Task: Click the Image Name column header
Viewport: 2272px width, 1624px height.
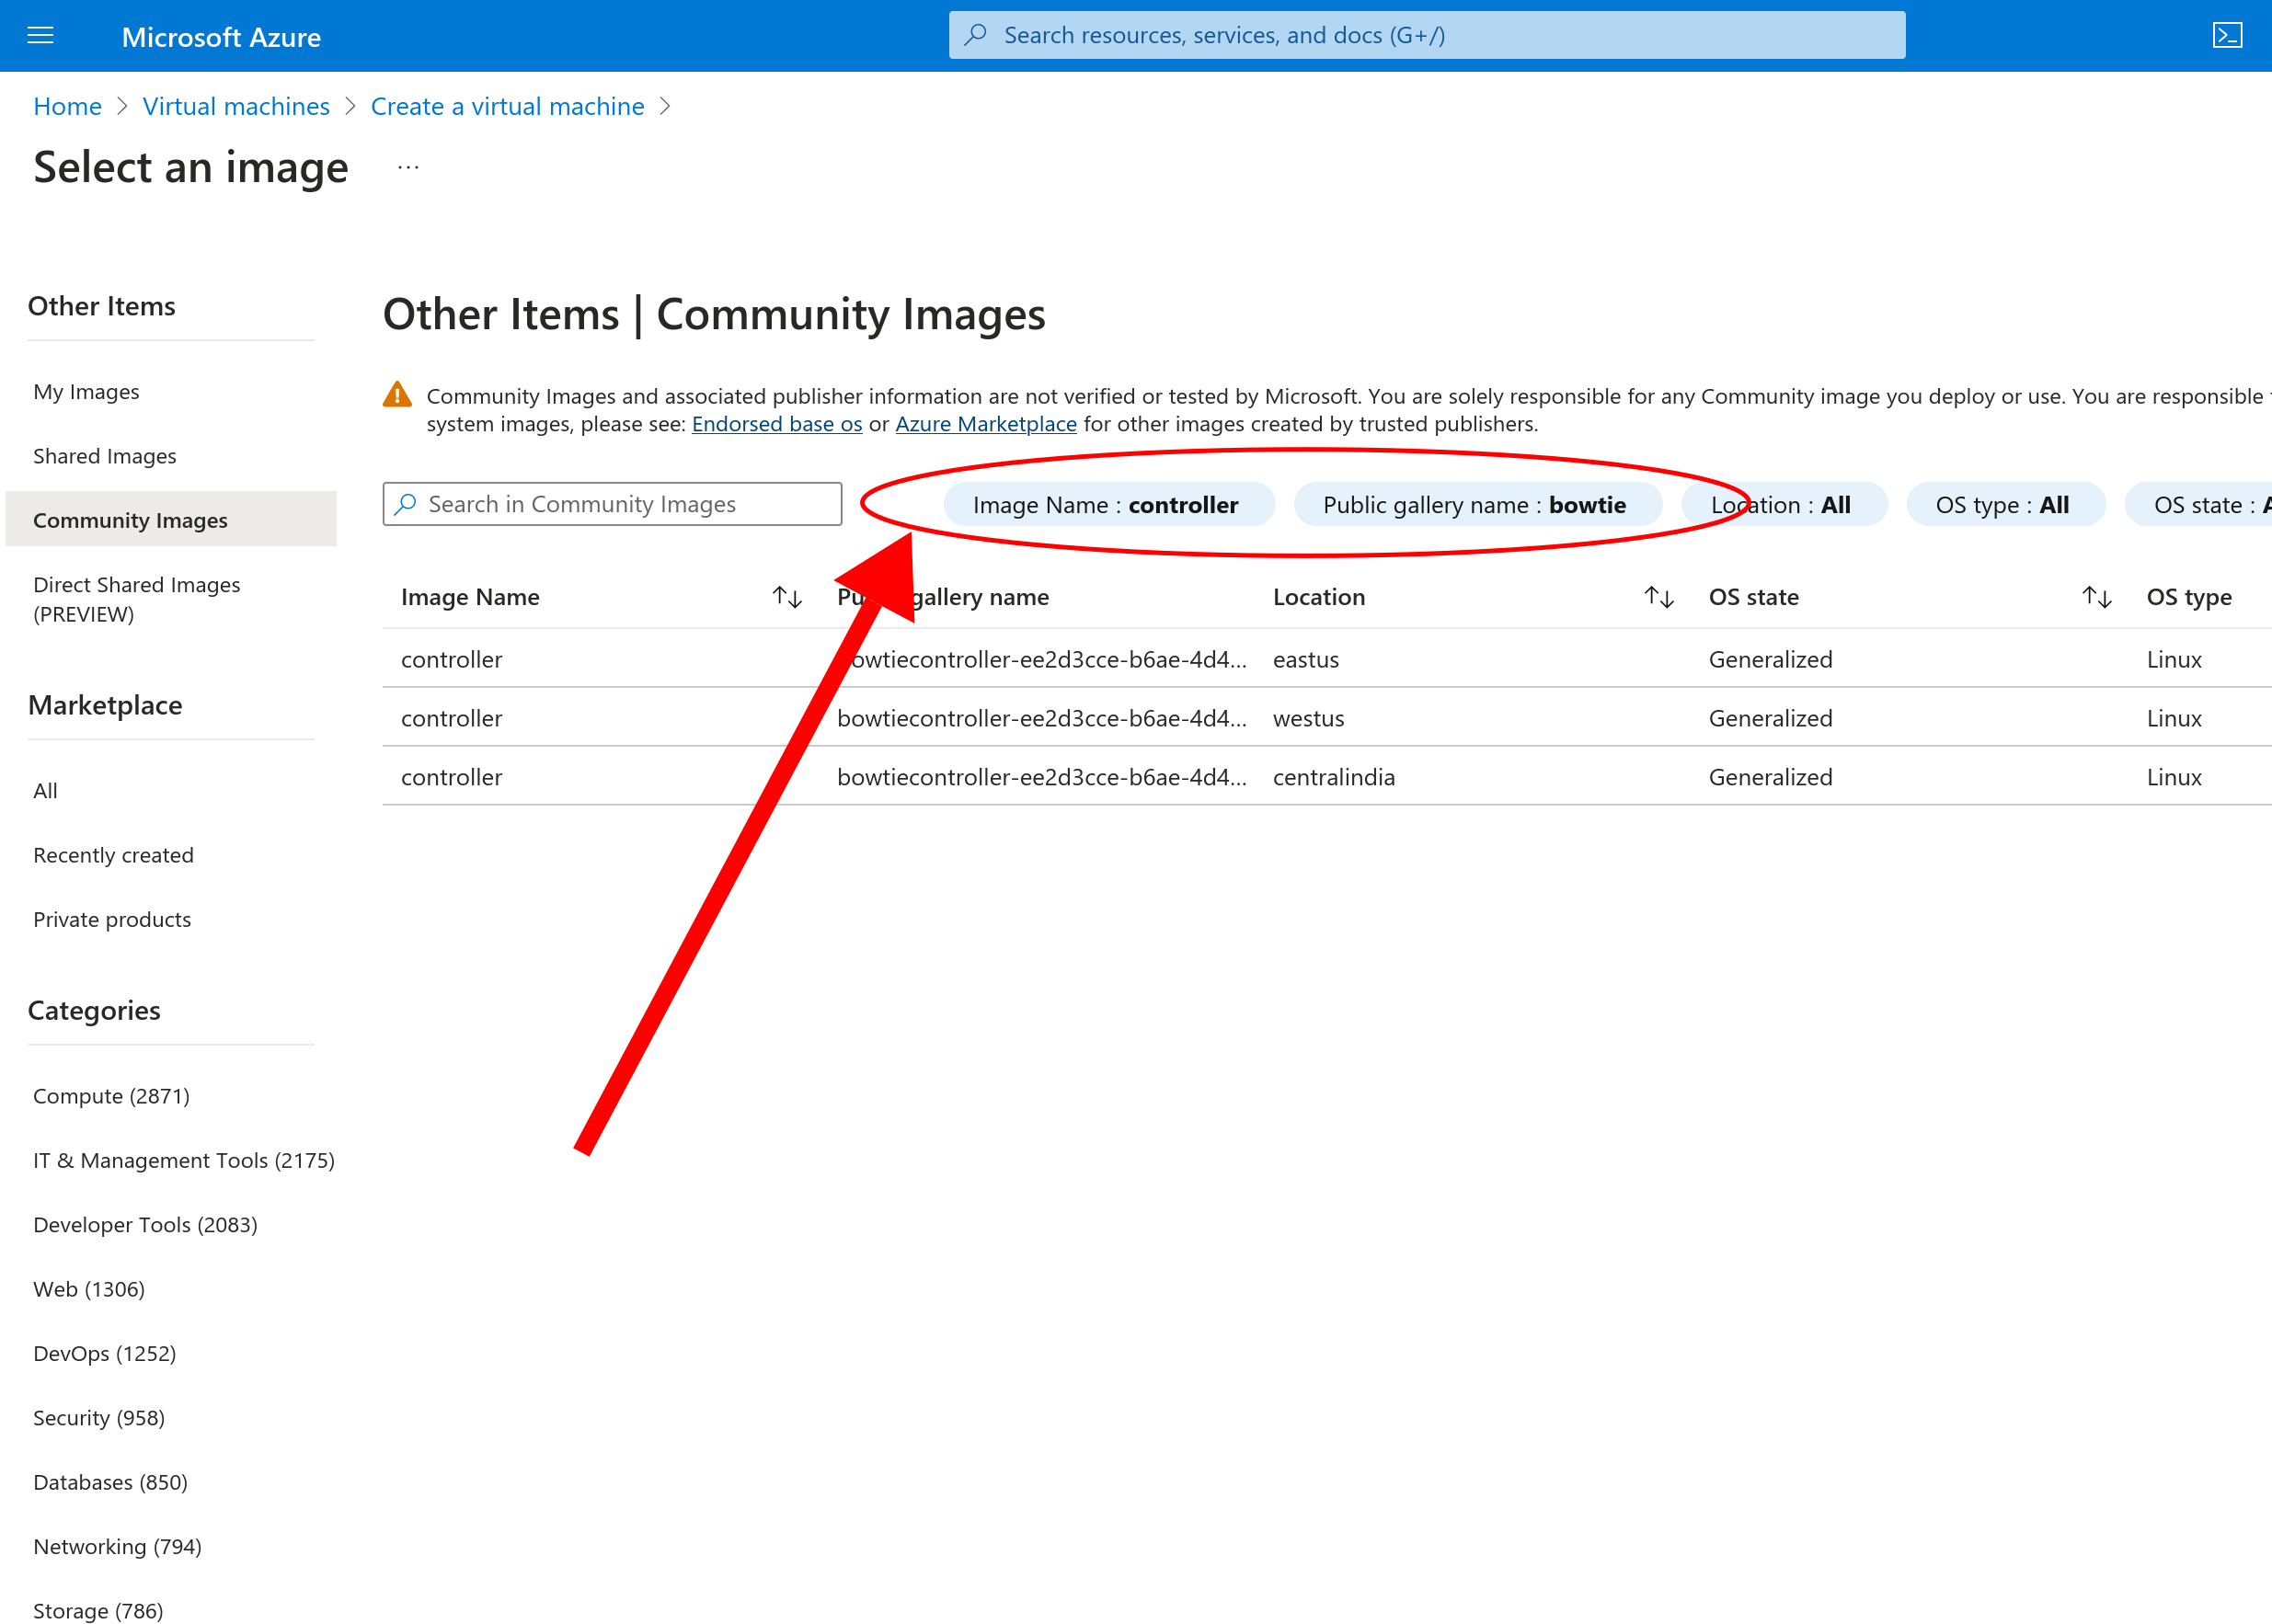Action: click(470, 597)
